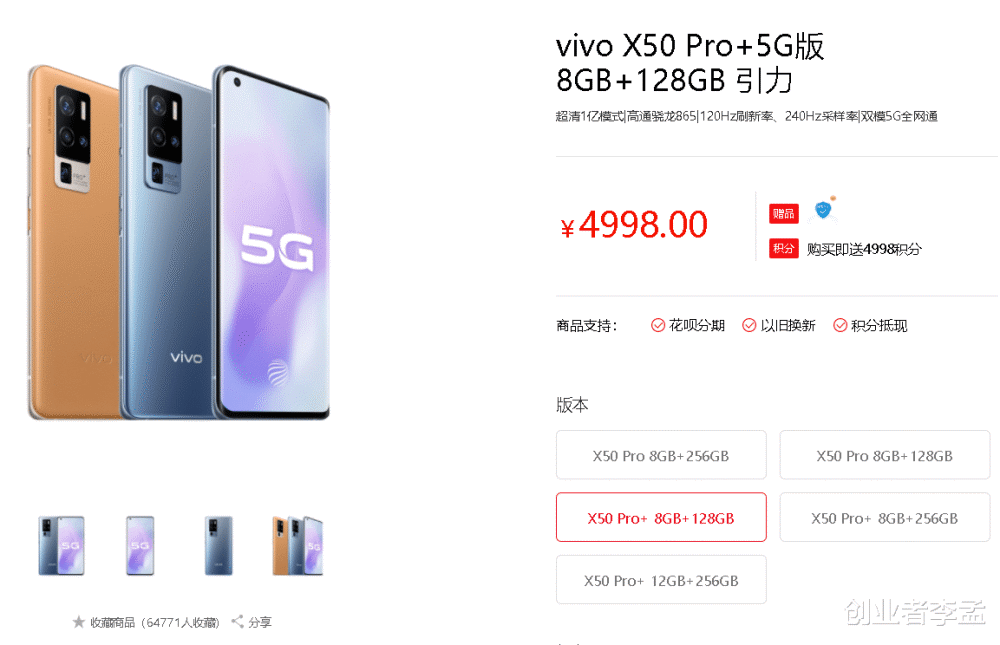Select version X50 Pro 8GB+256GB
Screen dimensions: 1000x645
coord(661,455)
